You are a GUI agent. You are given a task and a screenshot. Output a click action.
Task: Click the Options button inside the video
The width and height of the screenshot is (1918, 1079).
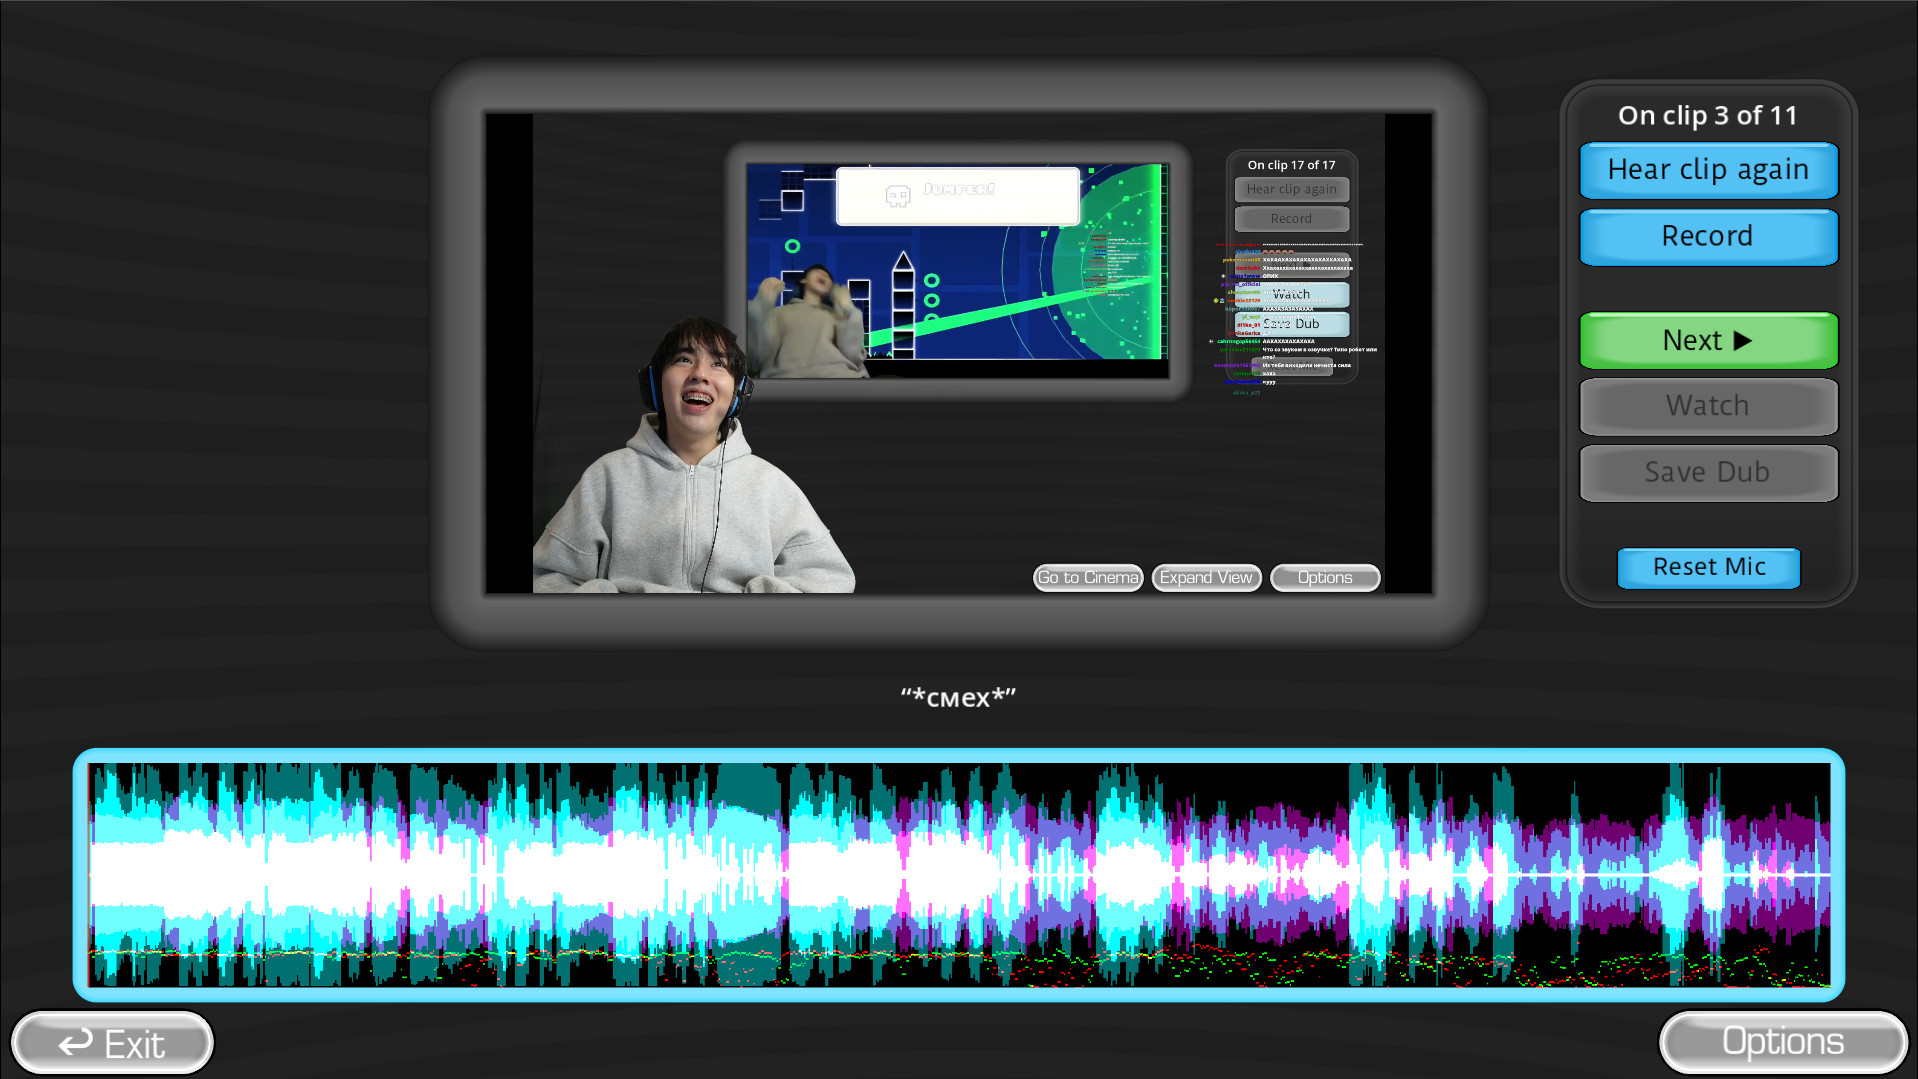(1325, 578)
